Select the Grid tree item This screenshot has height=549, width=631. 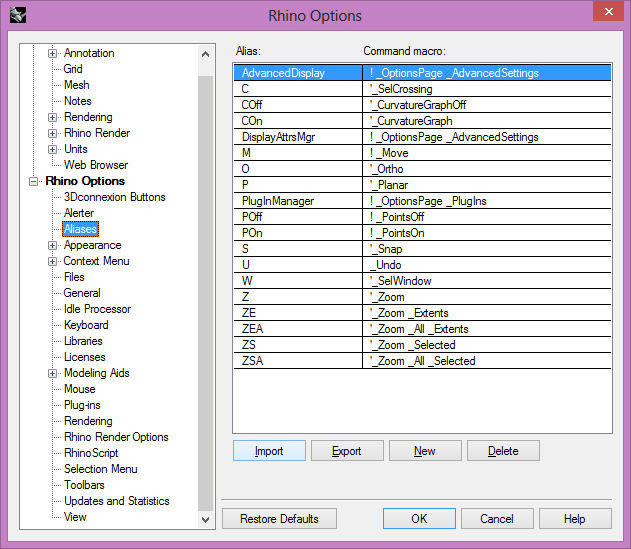pos(73,69)
